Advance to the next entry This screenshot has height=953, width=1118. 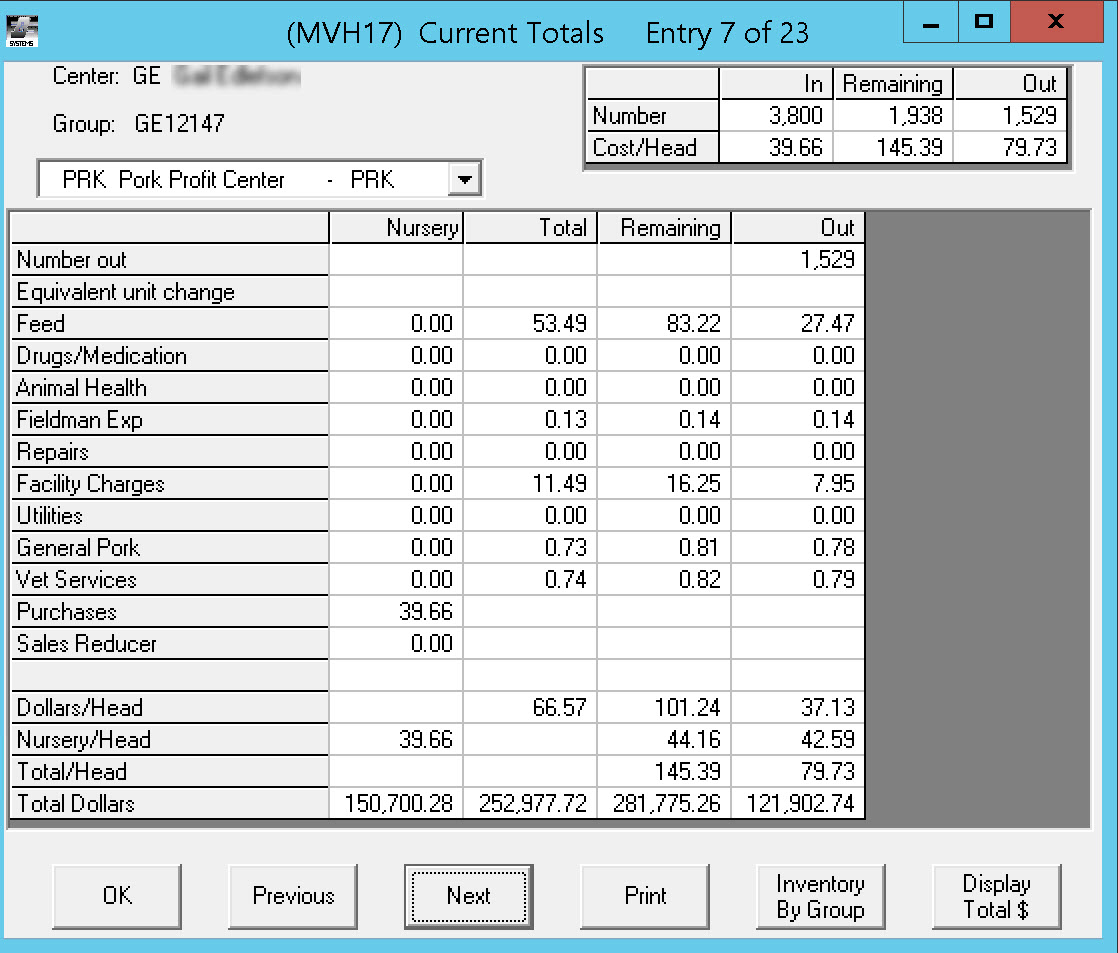tap(468, 896)
